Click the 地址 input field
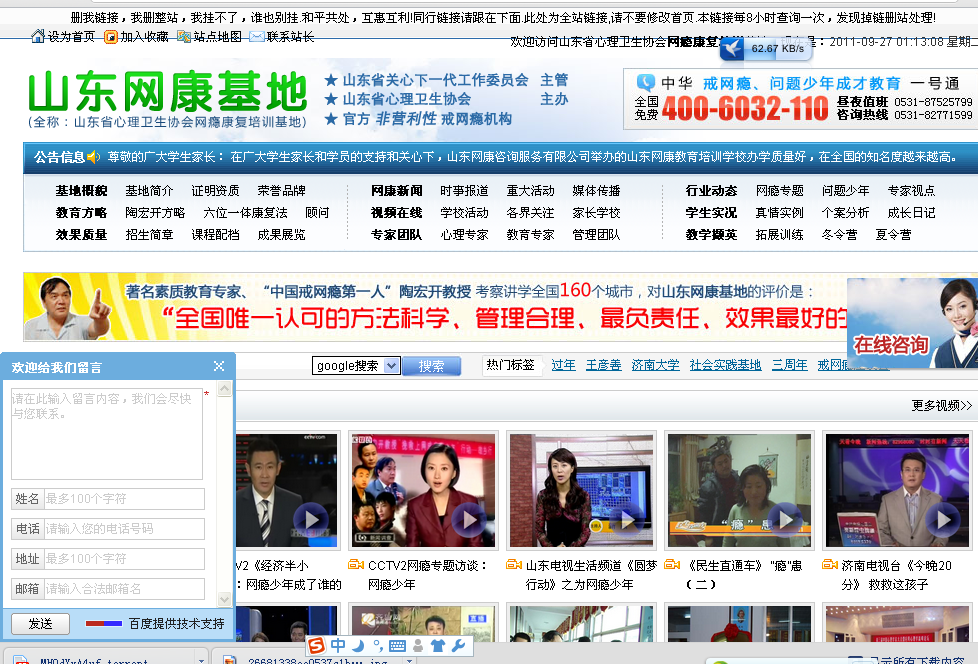 (x=124, y=559)
